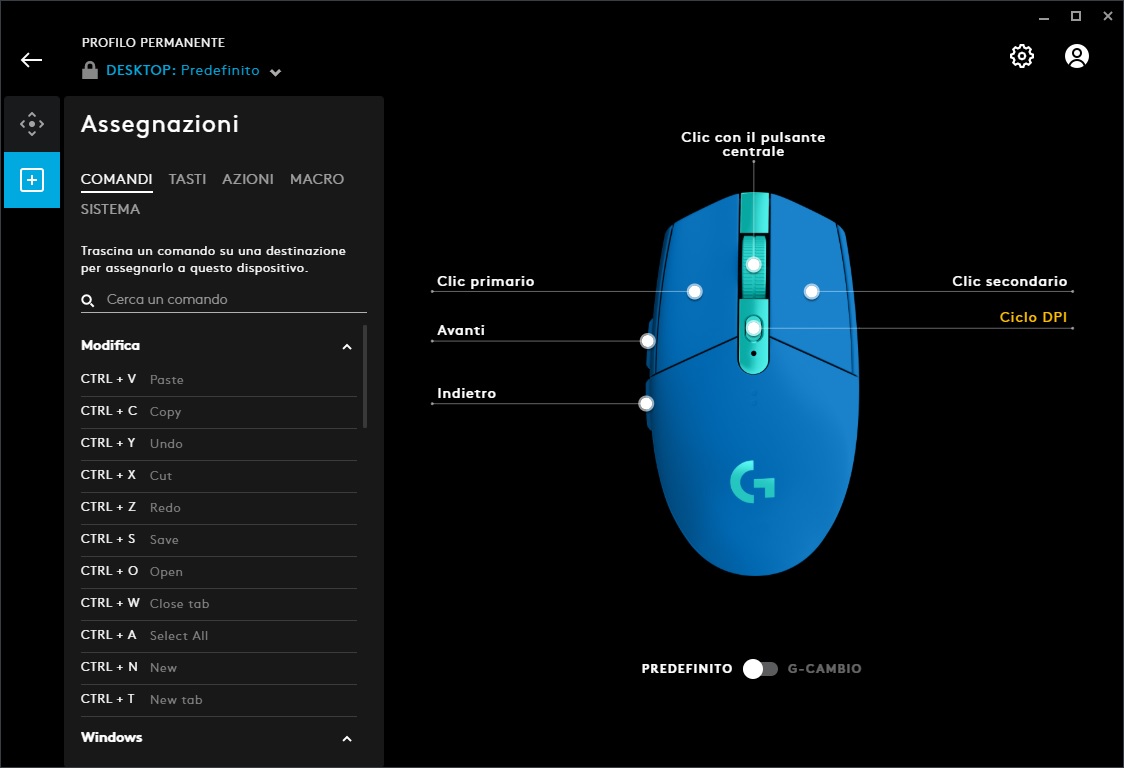This screenshot has width=1124, height=768.
Task: Click the Avanti side button marker
Action: point(647,341)
